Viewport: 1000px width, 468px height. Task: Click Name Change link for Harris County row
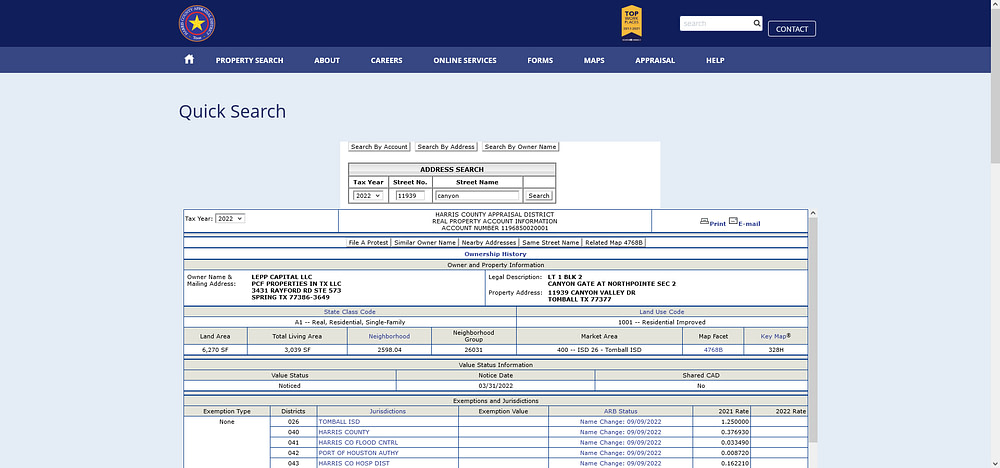621,432
